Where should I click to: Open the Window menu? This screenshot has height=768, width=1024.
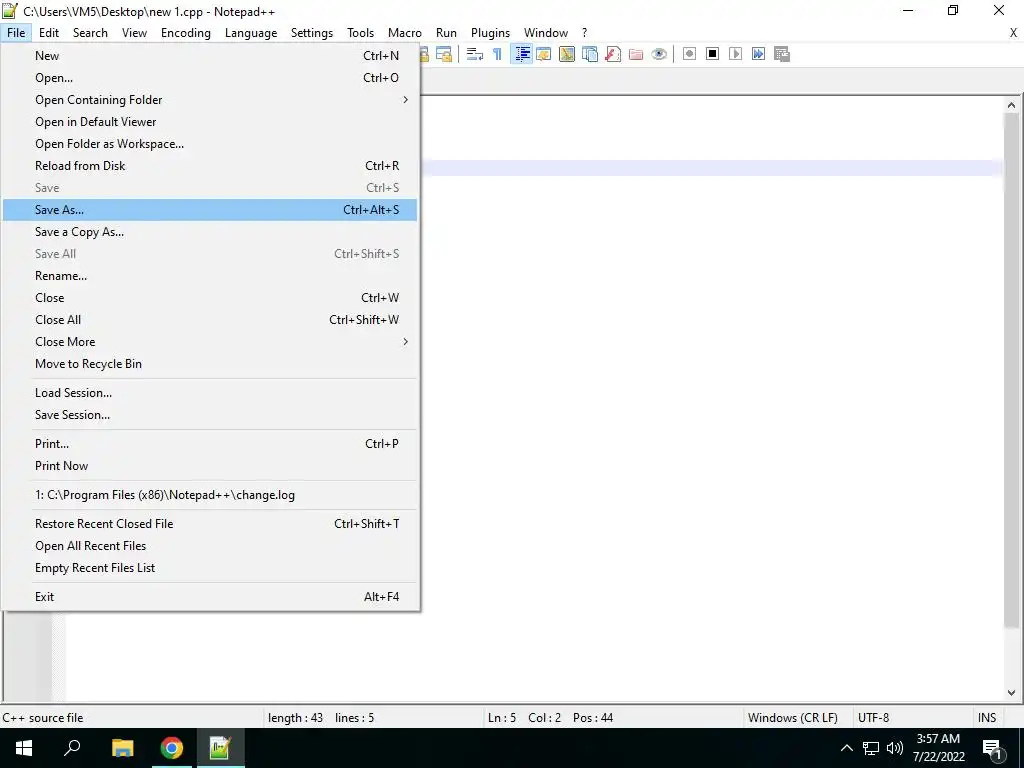pos(546,33)
